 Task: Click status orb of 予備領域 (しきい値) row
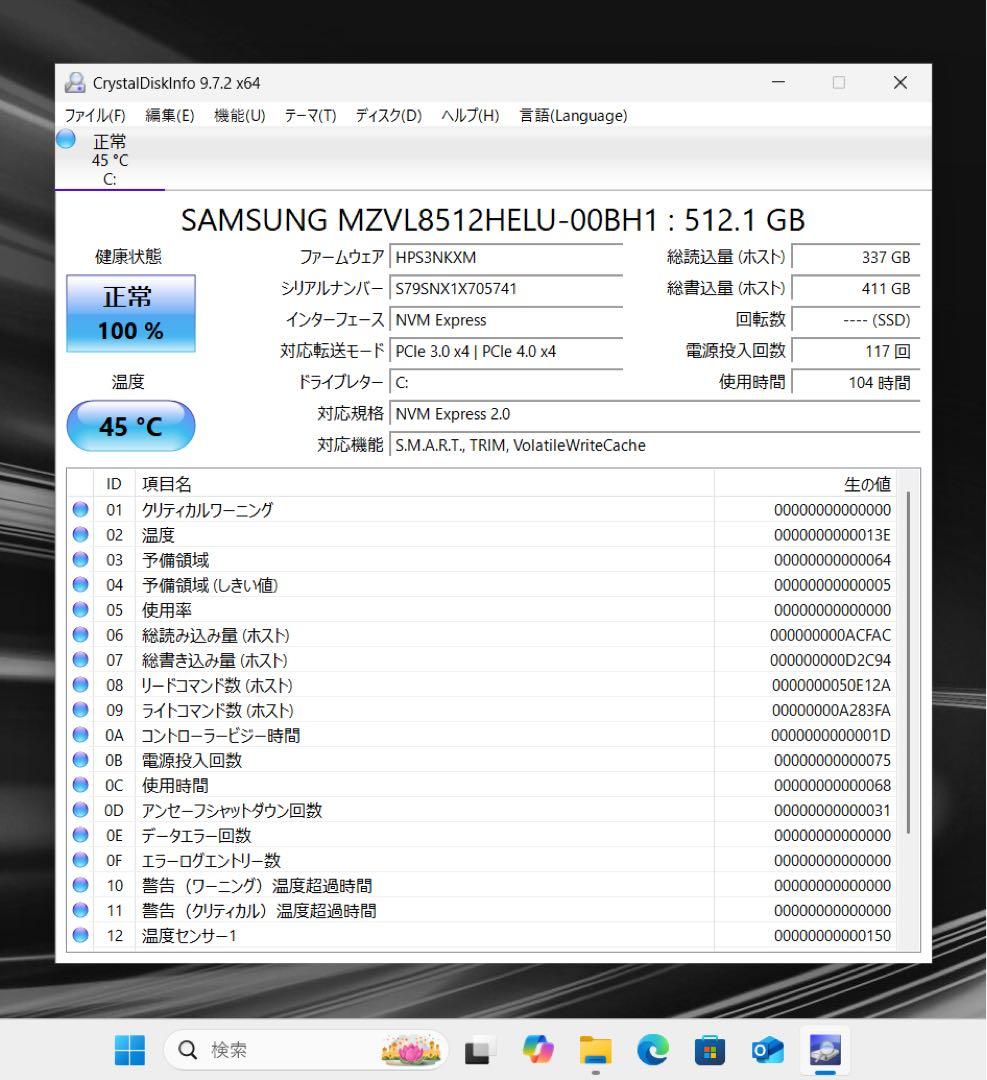(x=81, y=585)
